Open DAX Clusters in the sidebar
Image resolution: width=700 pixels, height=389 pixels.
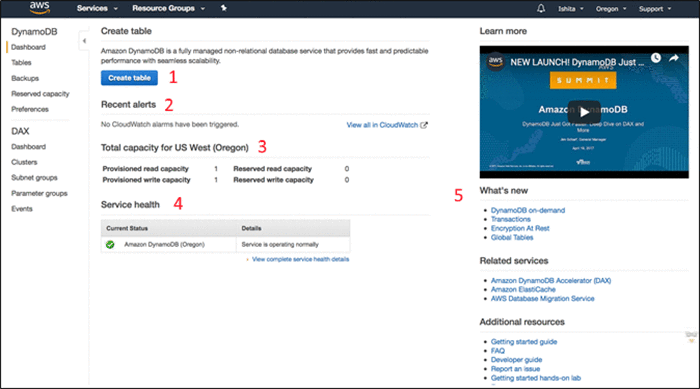[24, 162]
